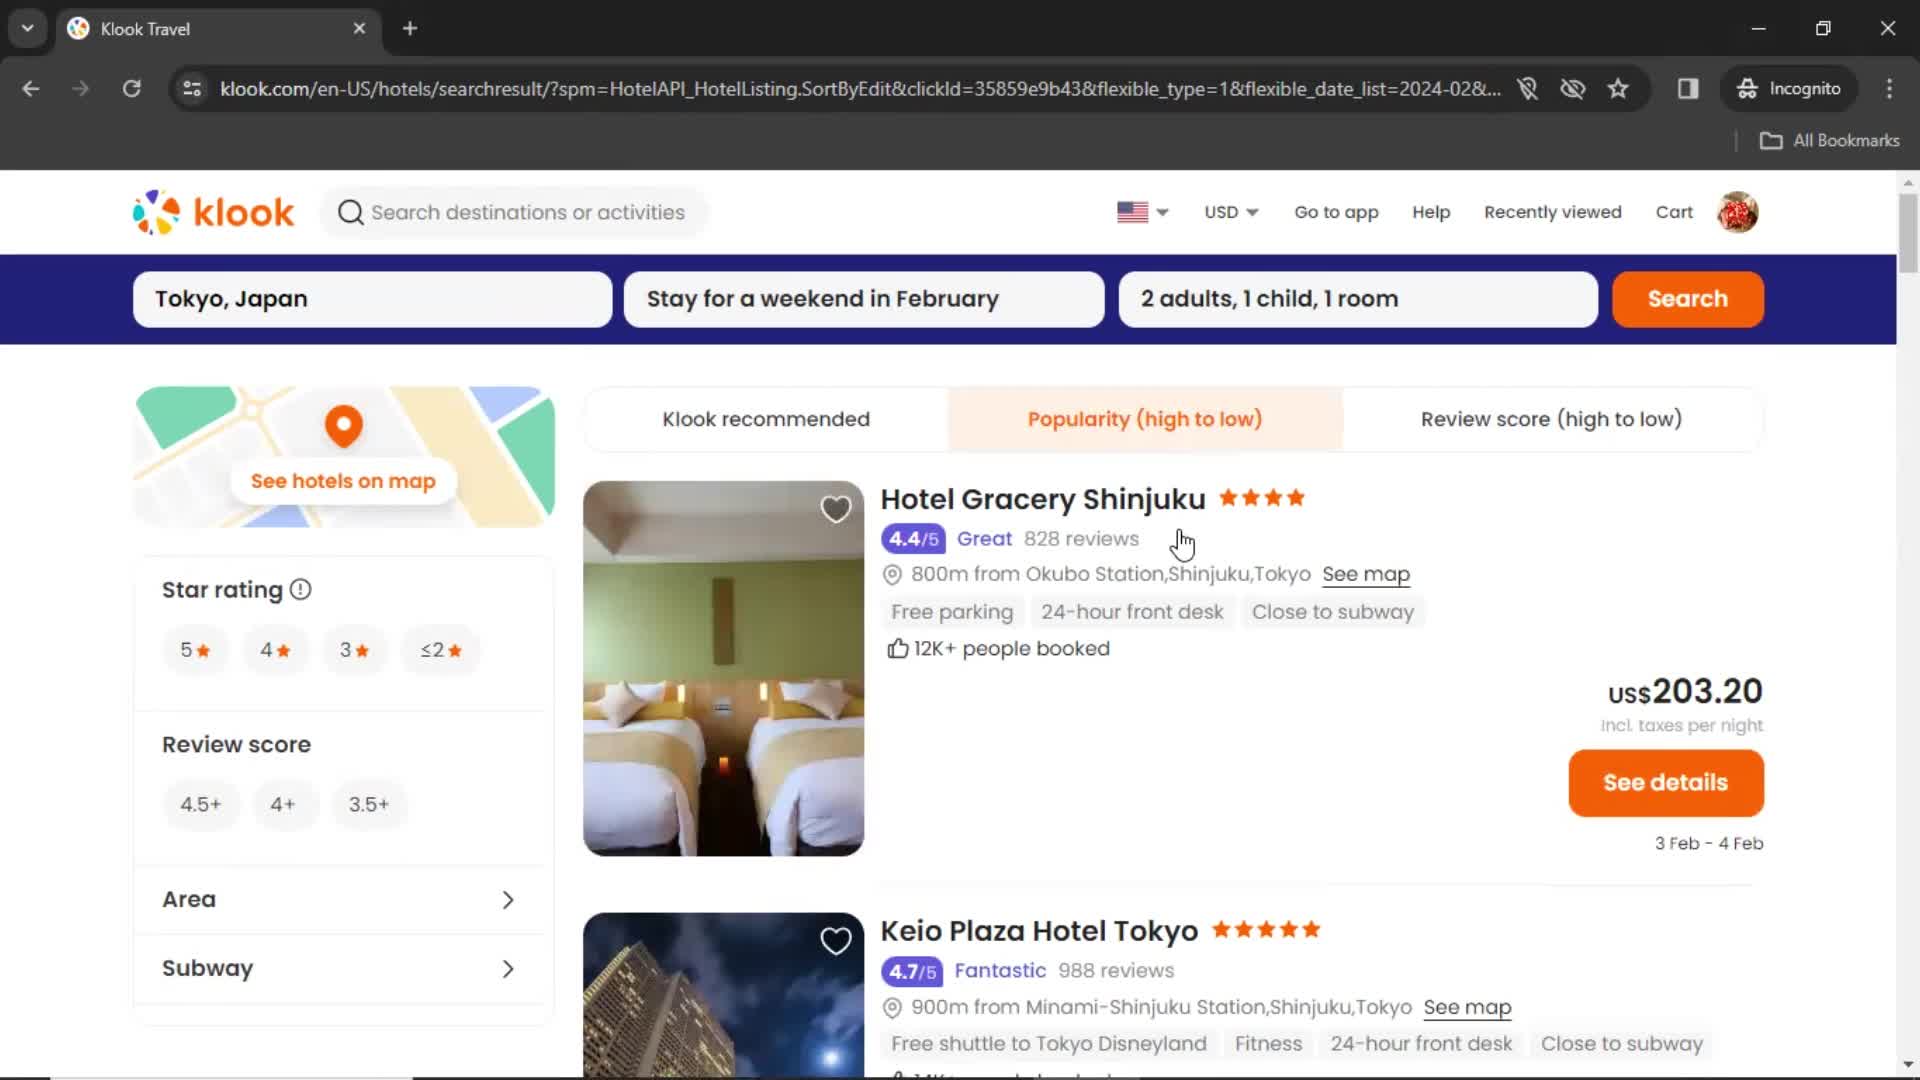Close the Klook Travel tab
Image resolution: width=1920 pixels, height=1080 pixels.
point(359,28)
